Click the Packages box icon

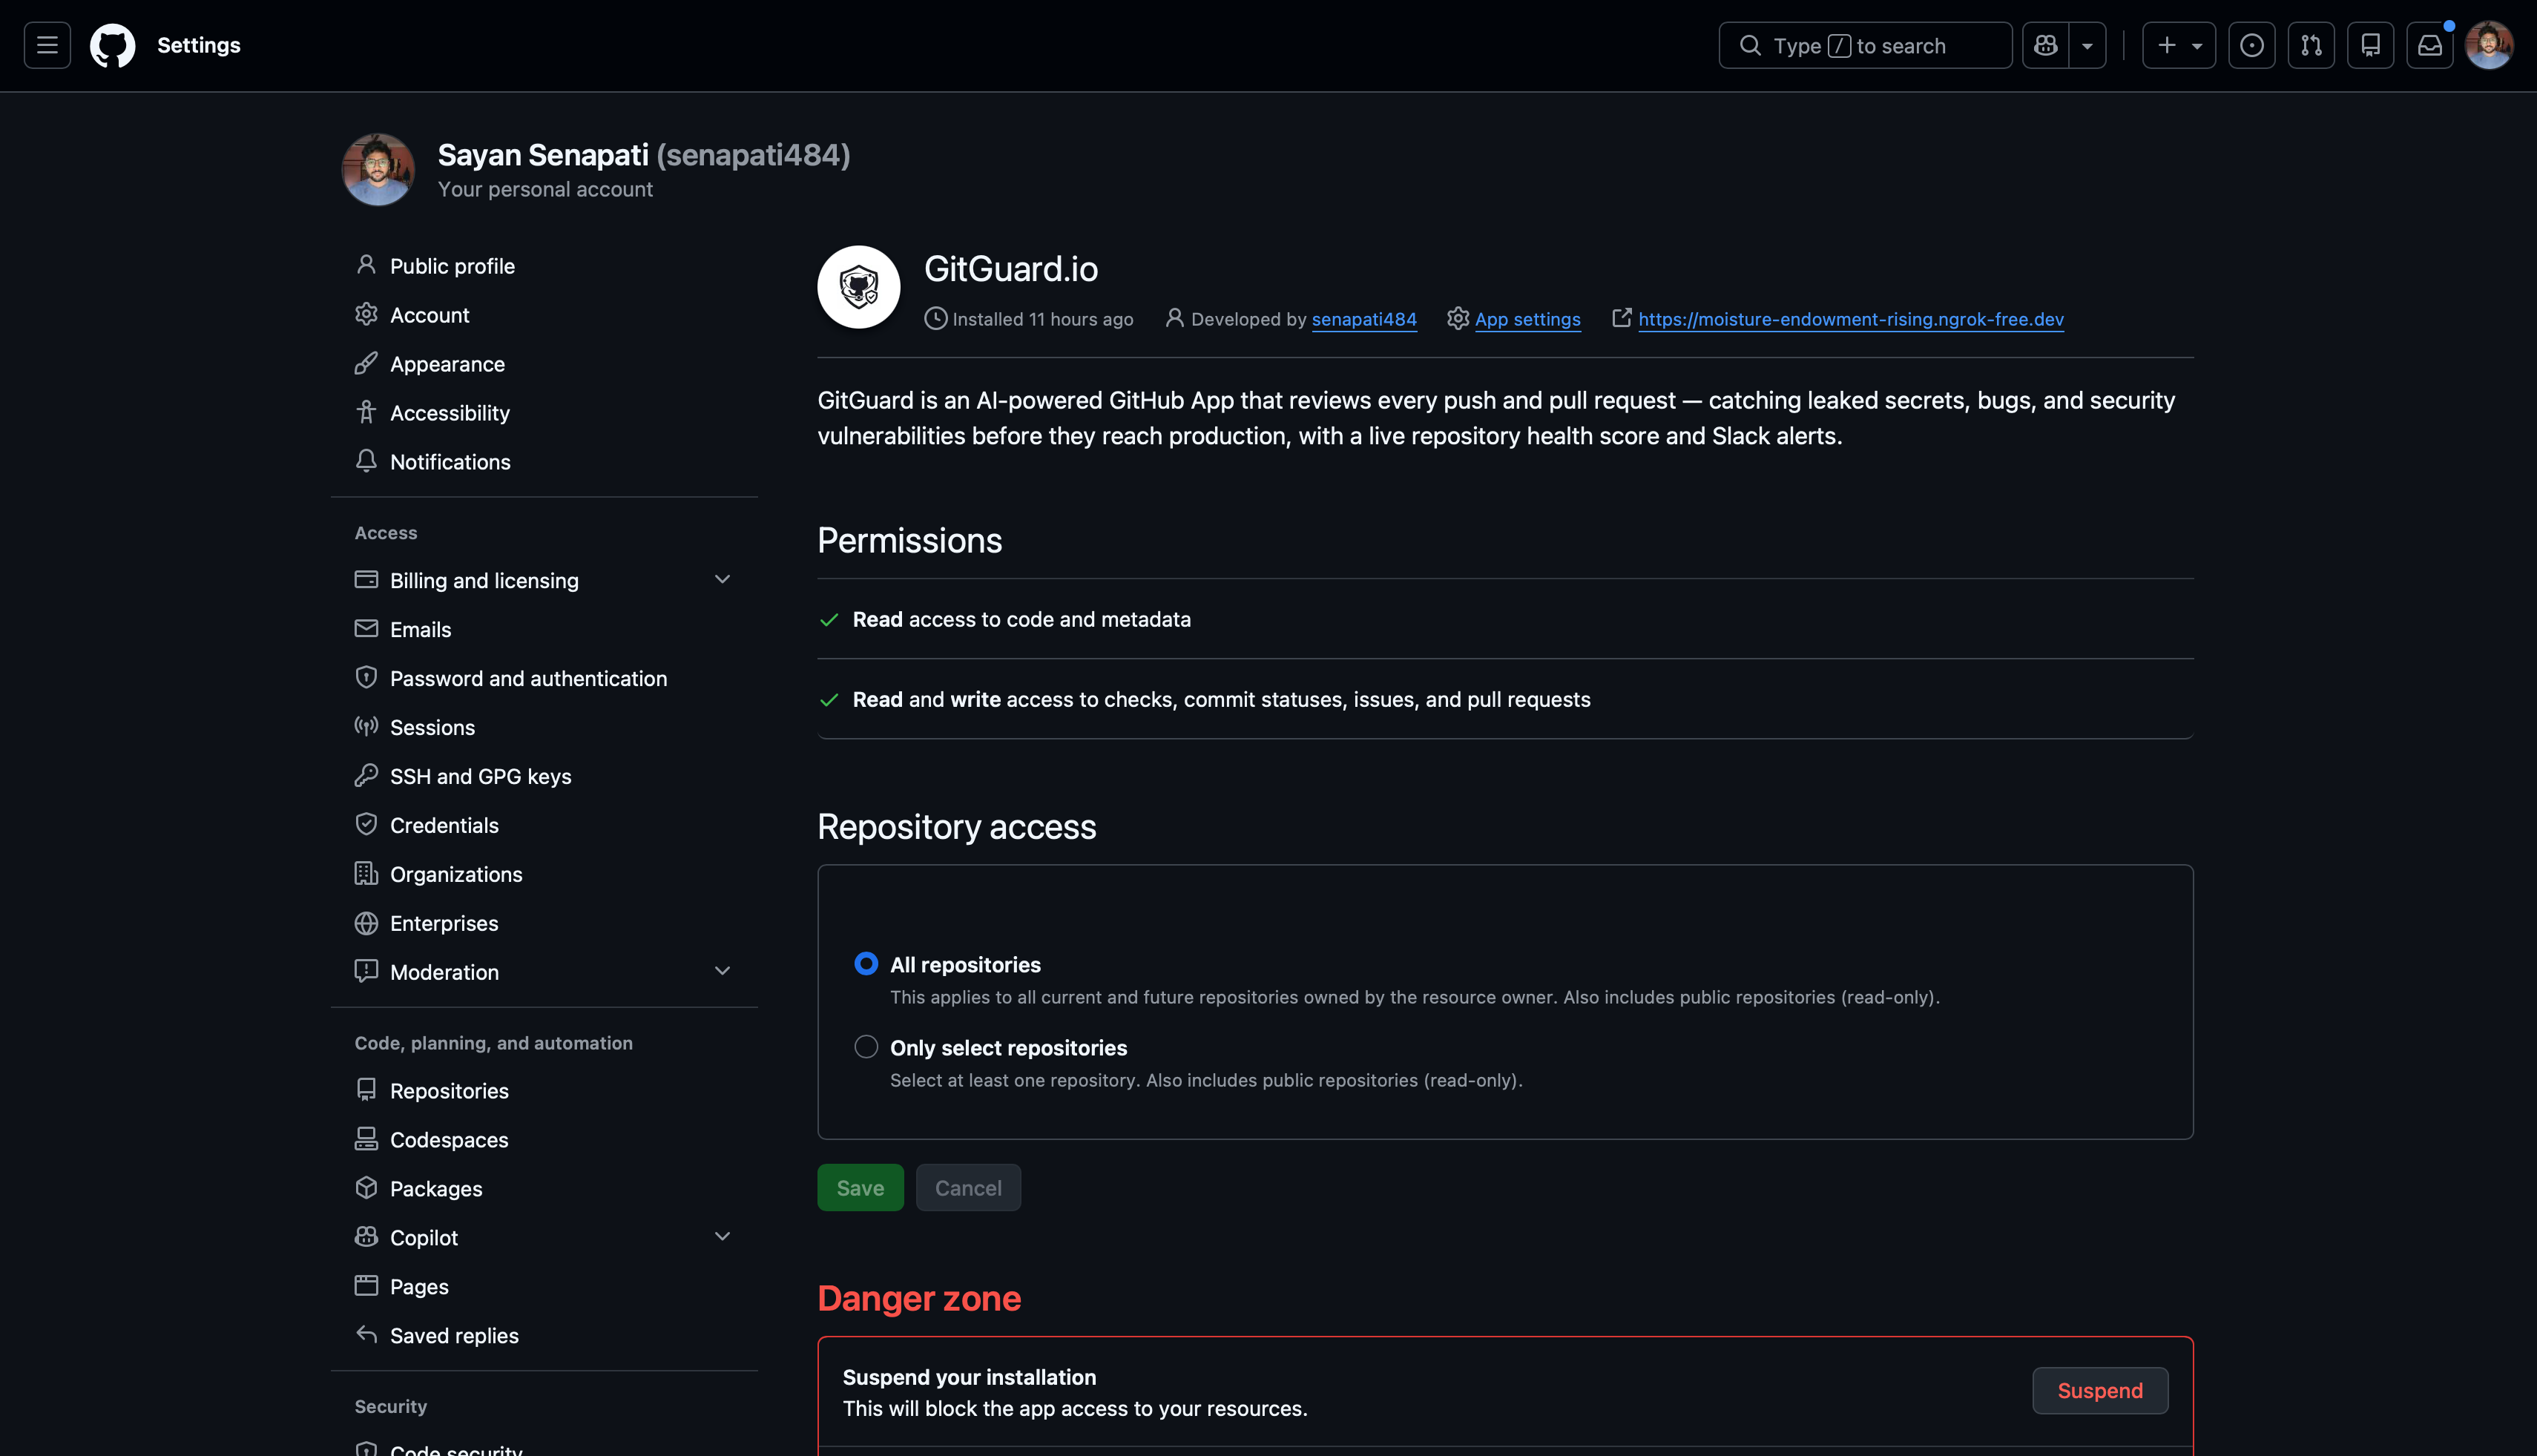coord(366,1188)
